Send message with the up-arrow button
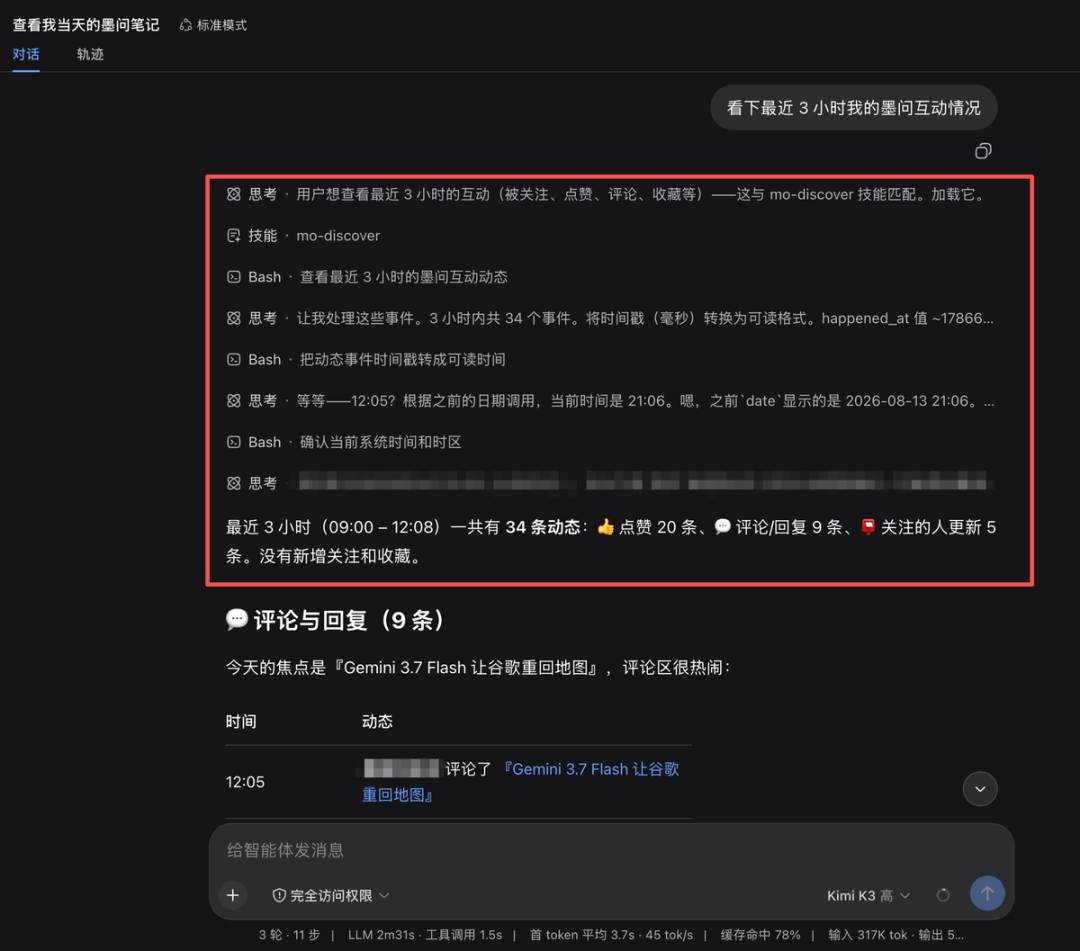1080x951 pixels. pyautogui.click(x=987, y=893)
